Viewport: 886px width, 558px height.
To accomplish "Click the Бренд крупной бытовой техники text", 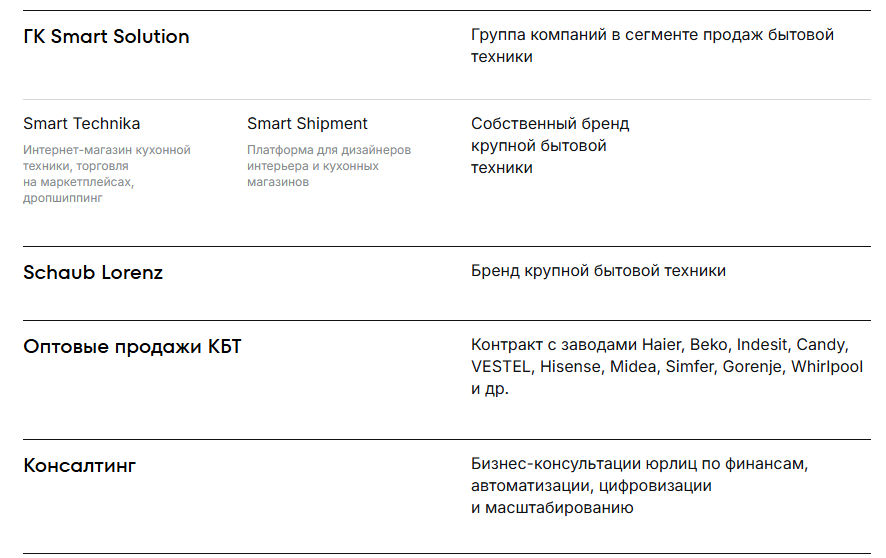I will 598,271.
